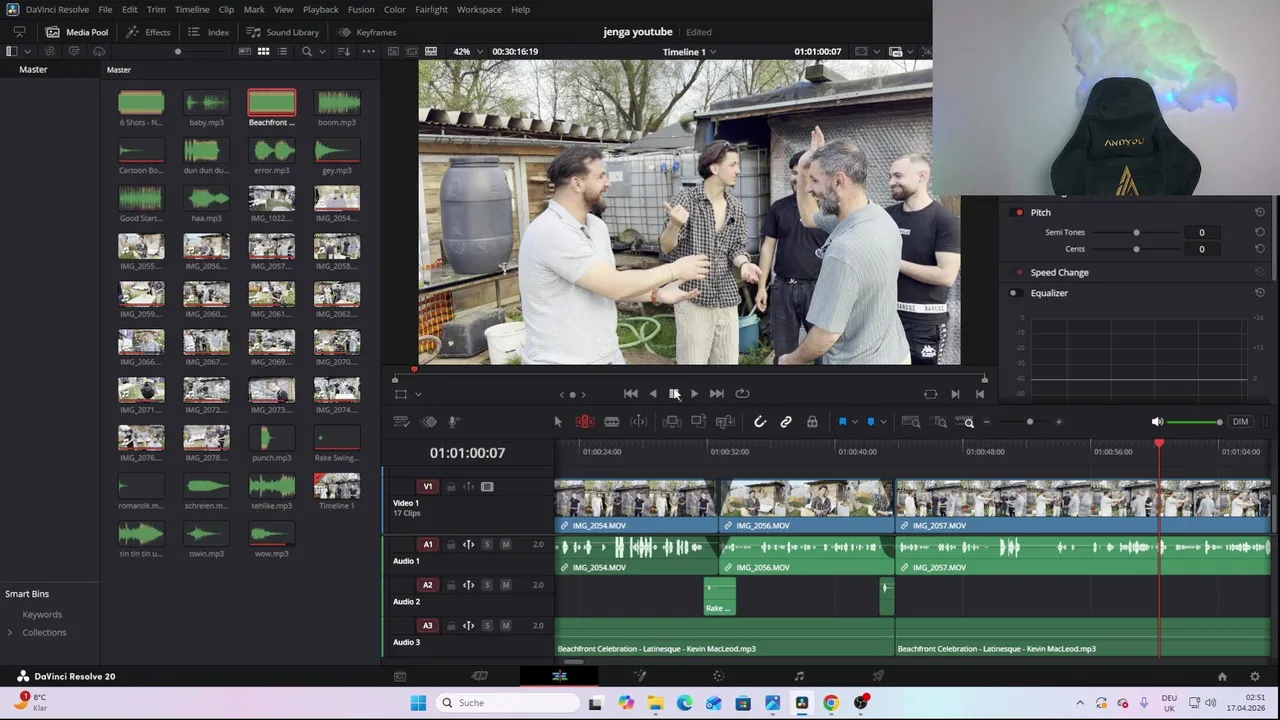Toggle the Media Pool panel button
1280x720 pixels.
point(77,32)
